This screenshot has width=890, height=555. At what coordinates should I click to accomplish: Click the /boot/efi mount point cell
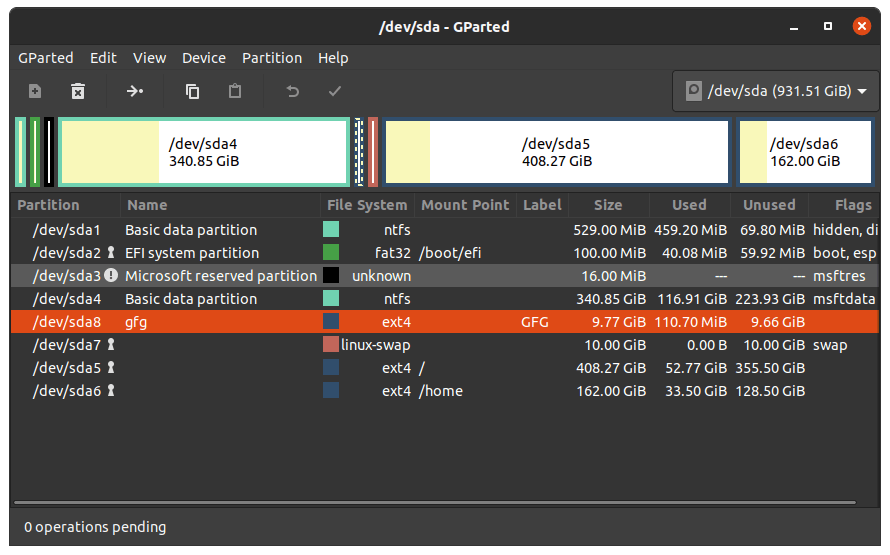click(450, 253)
